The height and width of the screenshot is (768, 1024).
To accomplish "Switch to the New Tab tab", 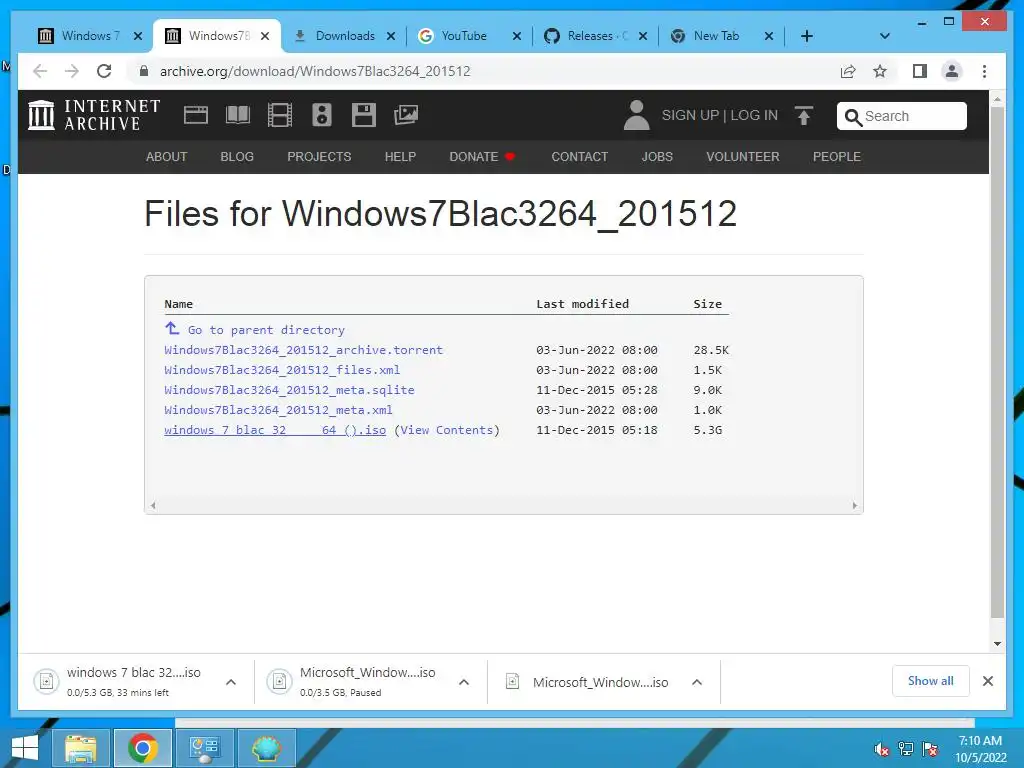I will point(714,36).
